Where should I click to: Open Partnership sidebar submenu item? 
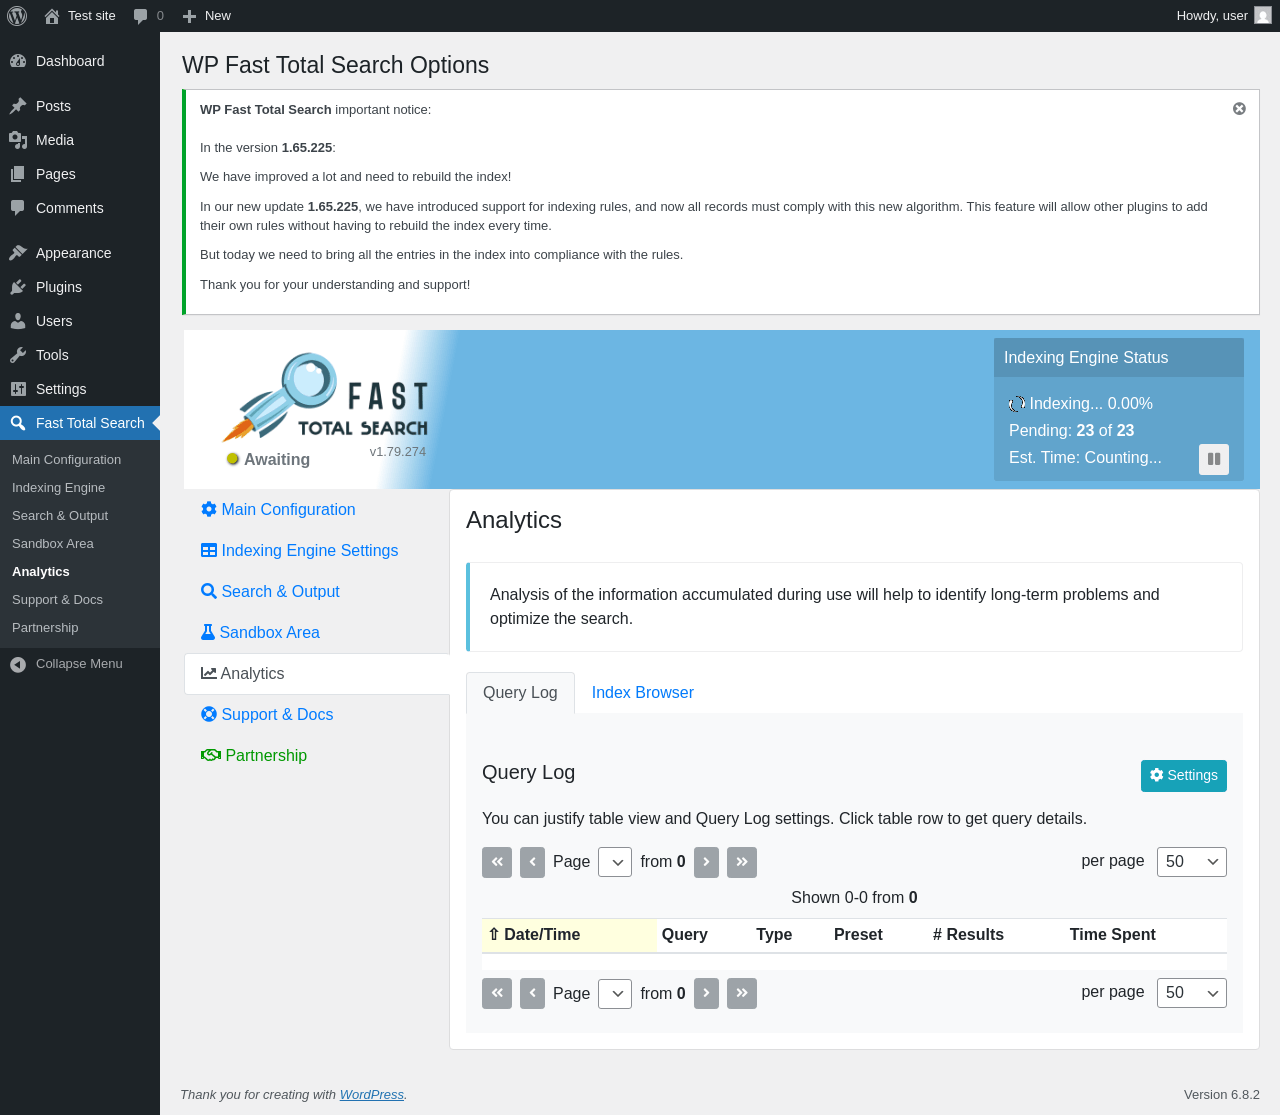click(x=80, y=628)
